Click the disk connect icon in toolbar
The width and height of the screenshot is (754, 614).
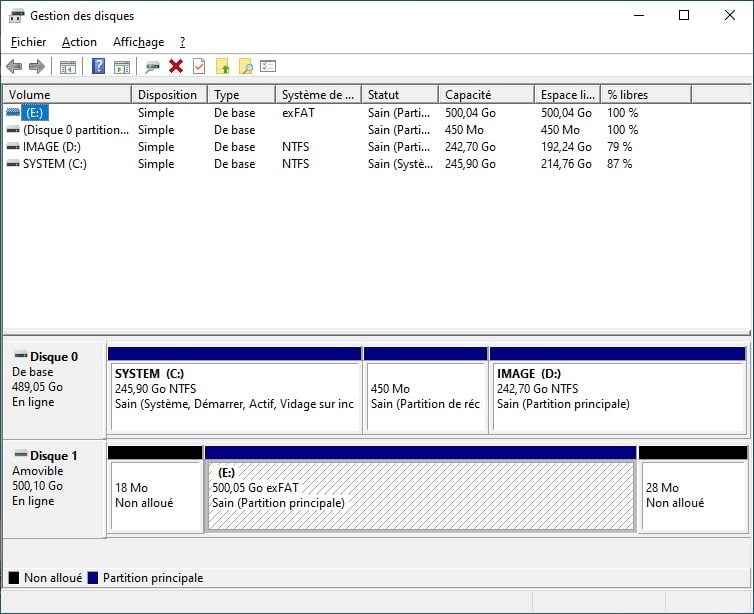tap(152, 67)
